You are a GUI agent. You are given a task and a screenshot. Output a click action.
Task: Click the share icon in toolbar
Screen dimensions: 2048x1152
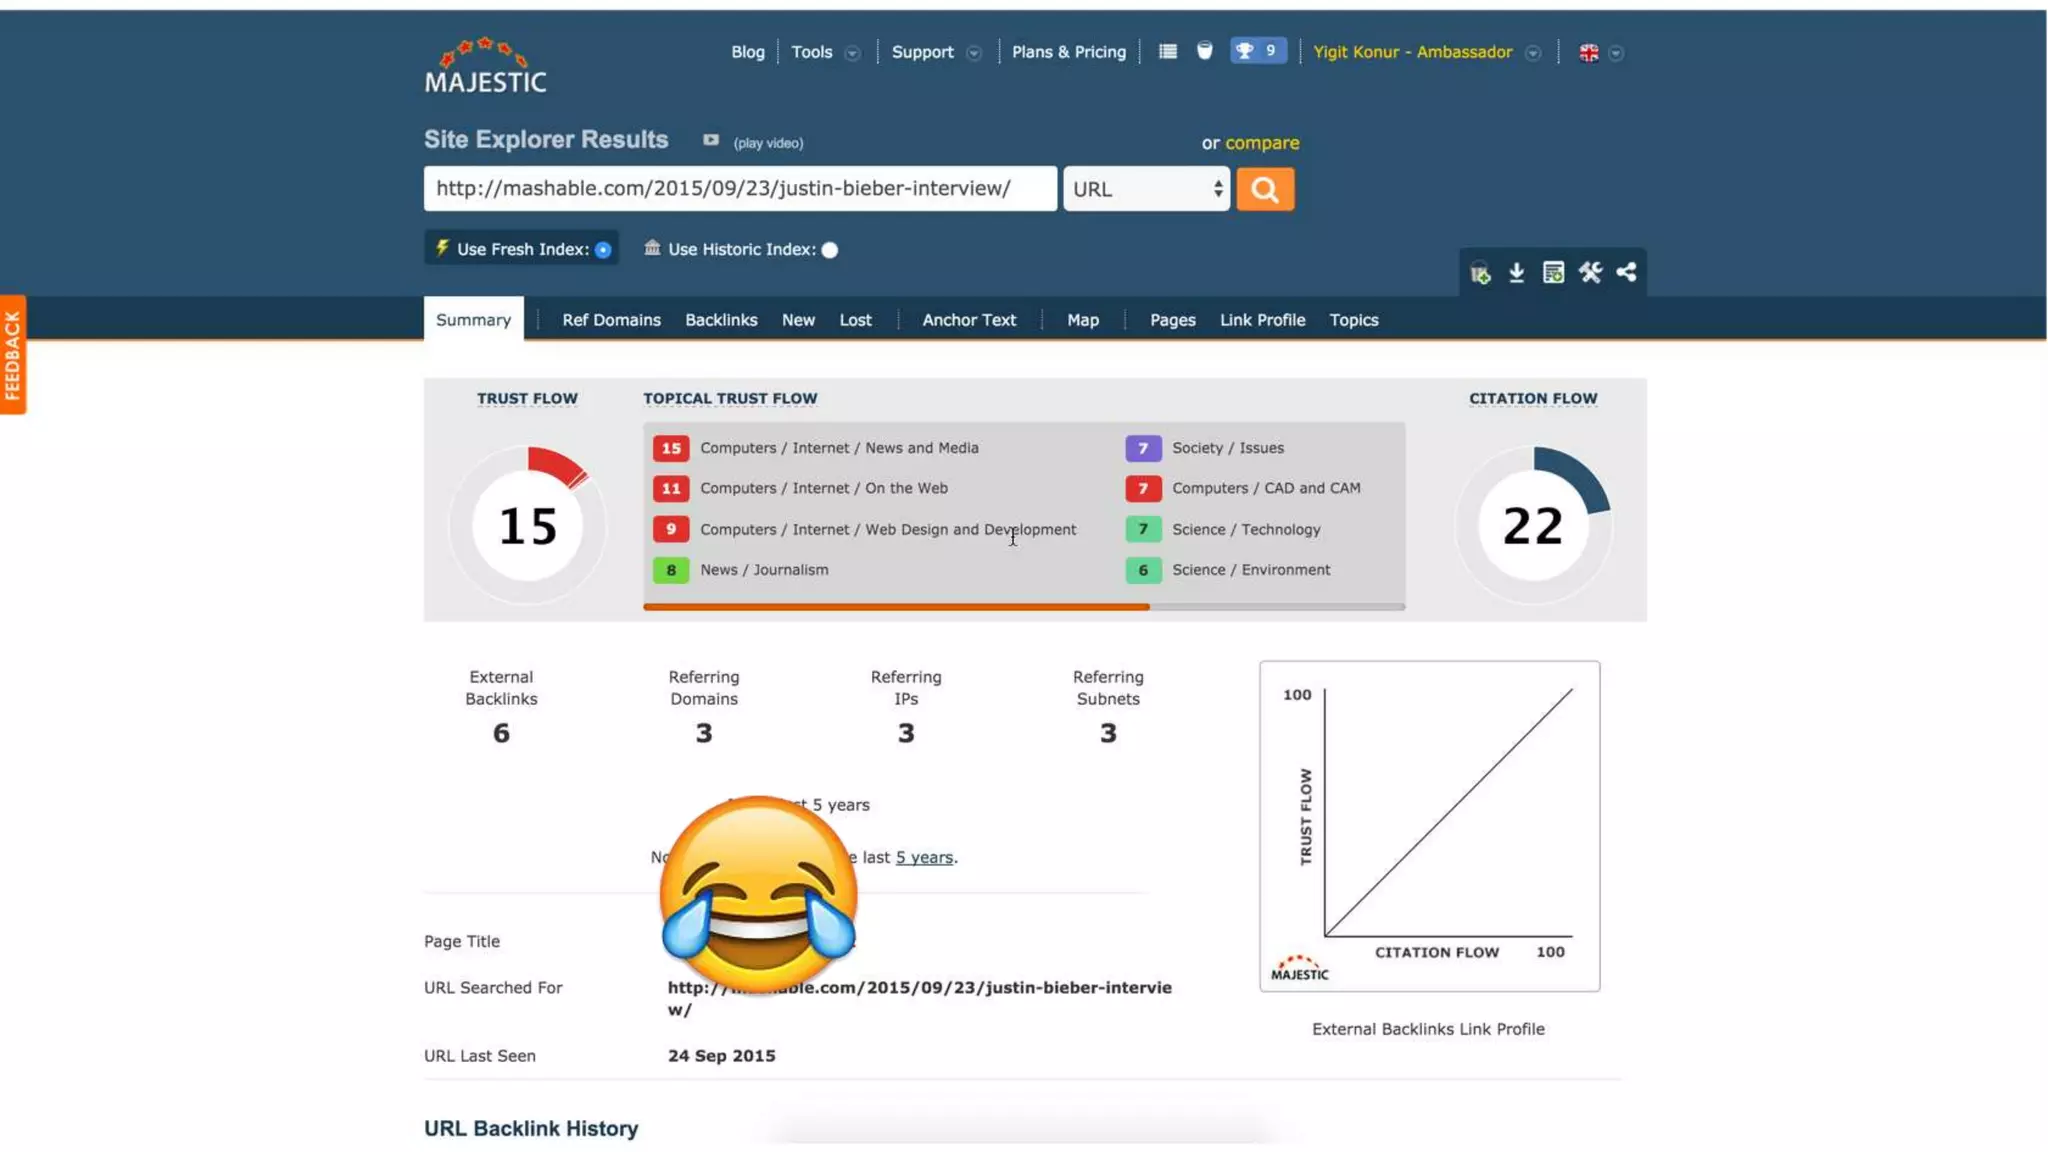pyautogui.click(x=1626, y=272)
